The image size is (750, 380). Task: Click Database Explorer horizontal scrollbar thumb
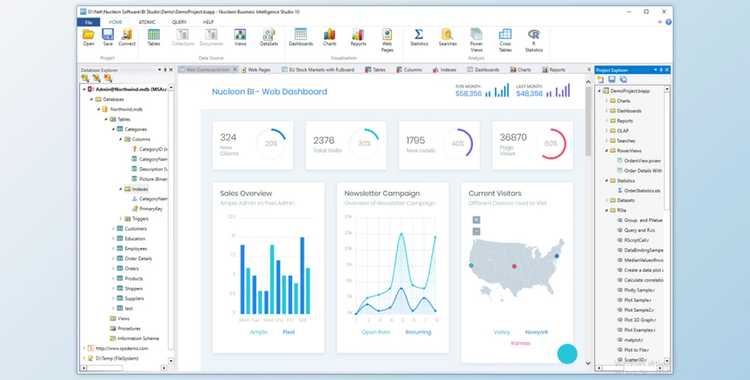[104, 368]
